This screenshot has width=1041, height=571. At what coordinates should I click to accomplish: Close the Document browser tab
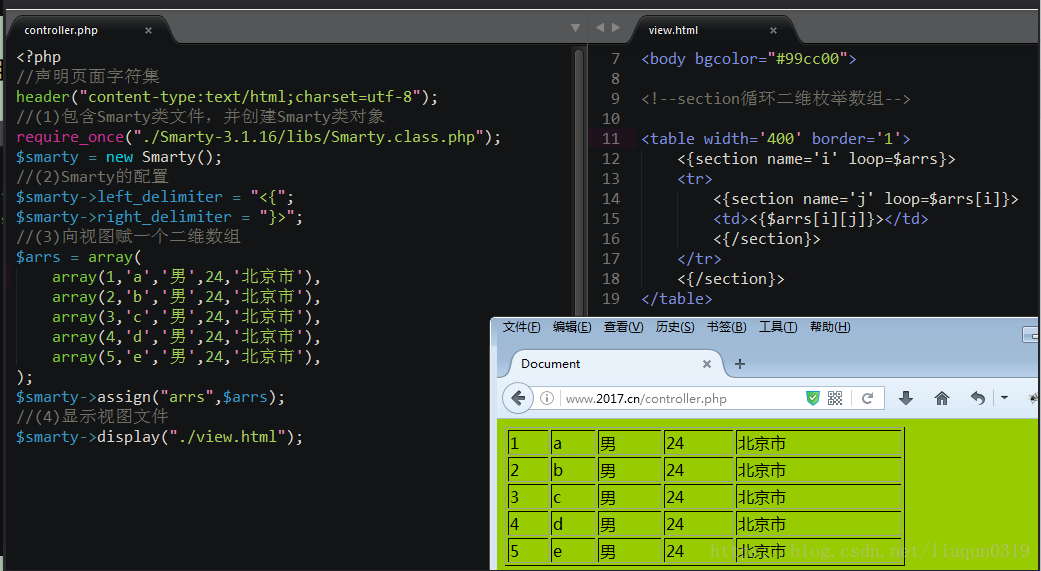pyautogui.click(x=706, y=364)
